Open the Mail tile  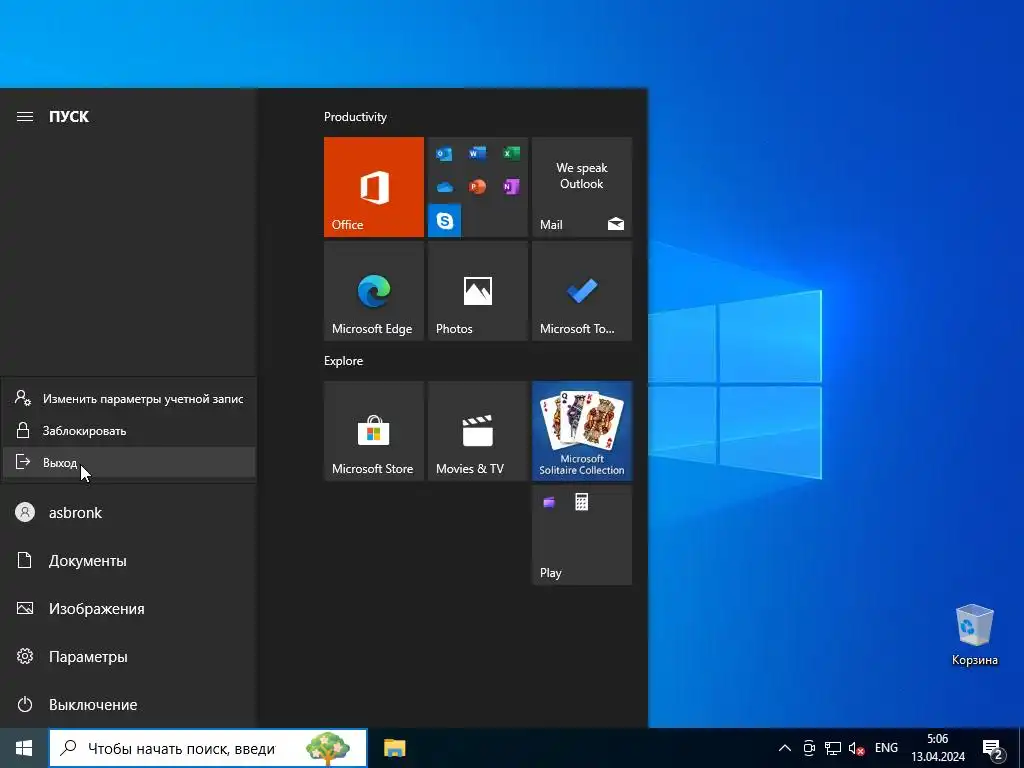click(582, 187)
